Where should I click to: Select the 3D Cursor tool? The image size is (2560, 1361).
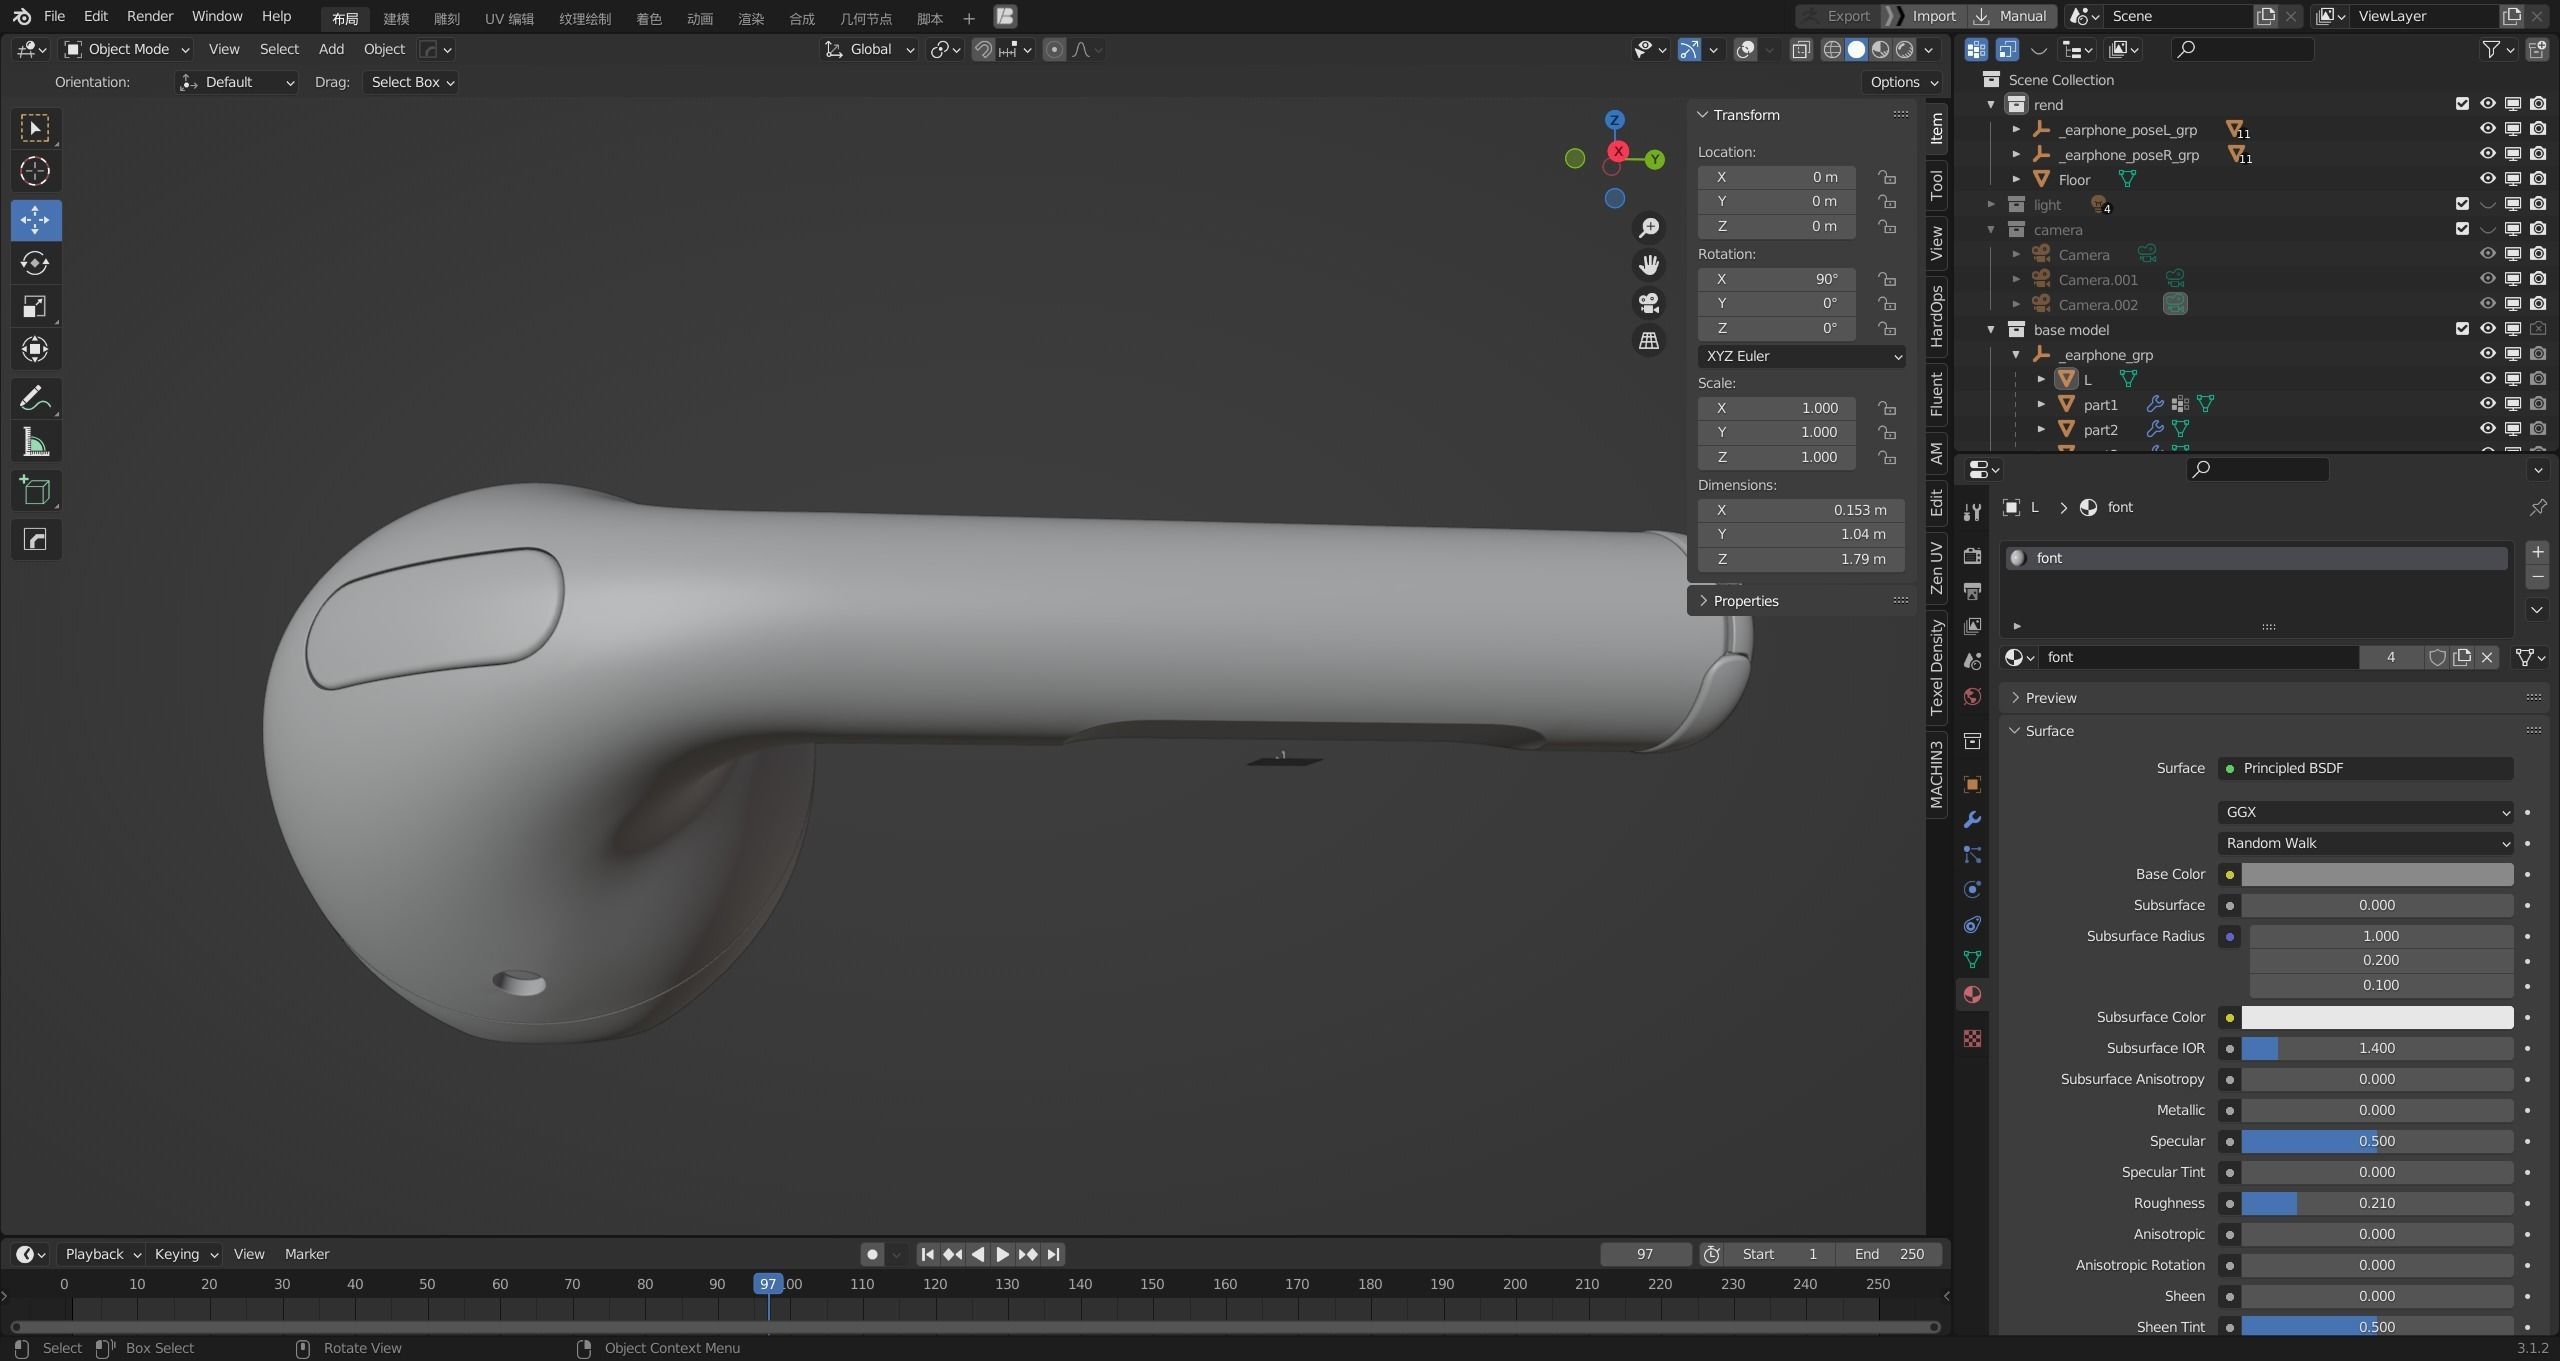click(35, 172)
